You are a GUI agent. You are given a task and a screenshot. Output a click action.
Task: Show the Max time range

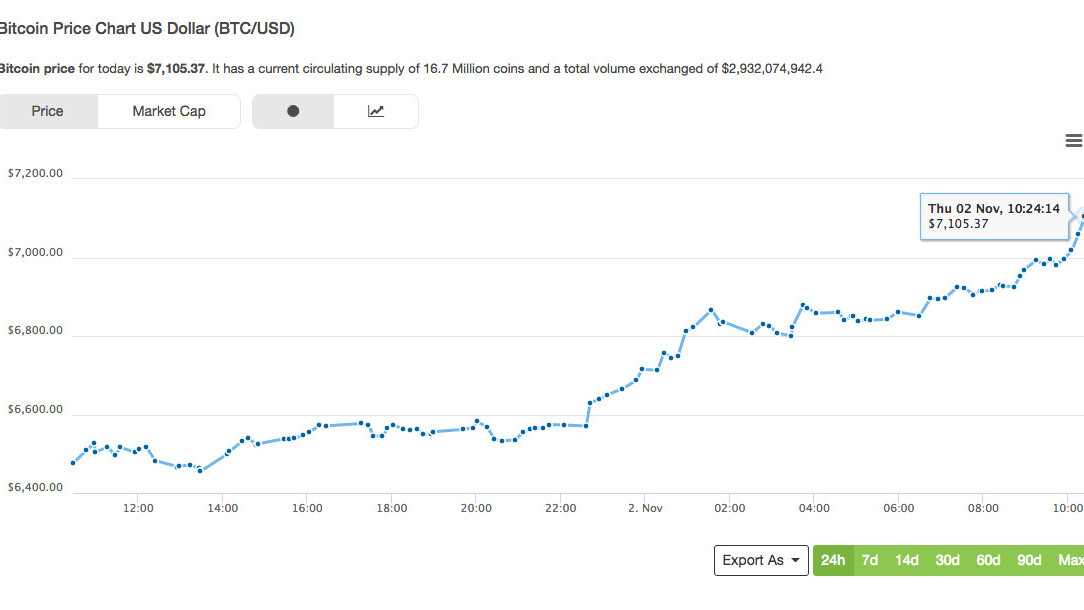point(1070,560)
